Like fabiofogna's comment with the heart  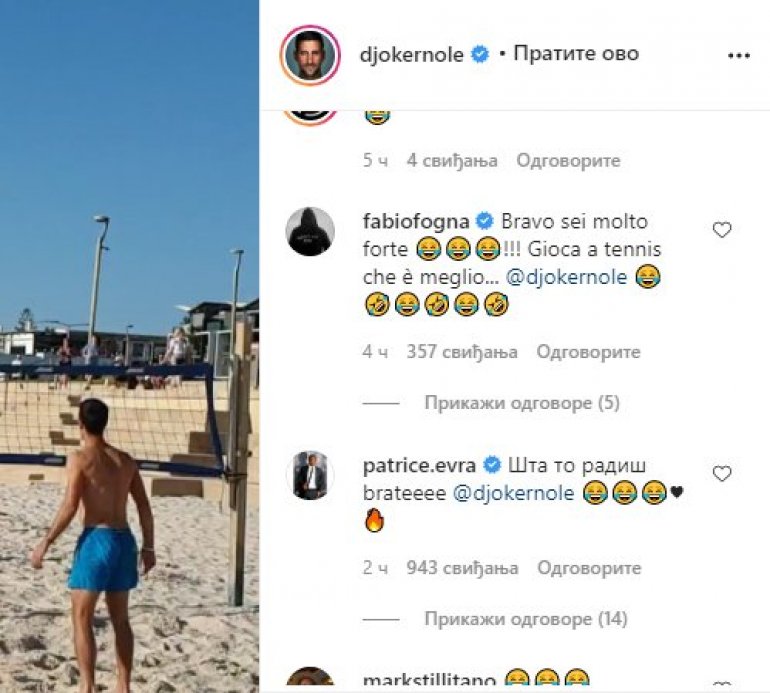click(x=721, y=229)
